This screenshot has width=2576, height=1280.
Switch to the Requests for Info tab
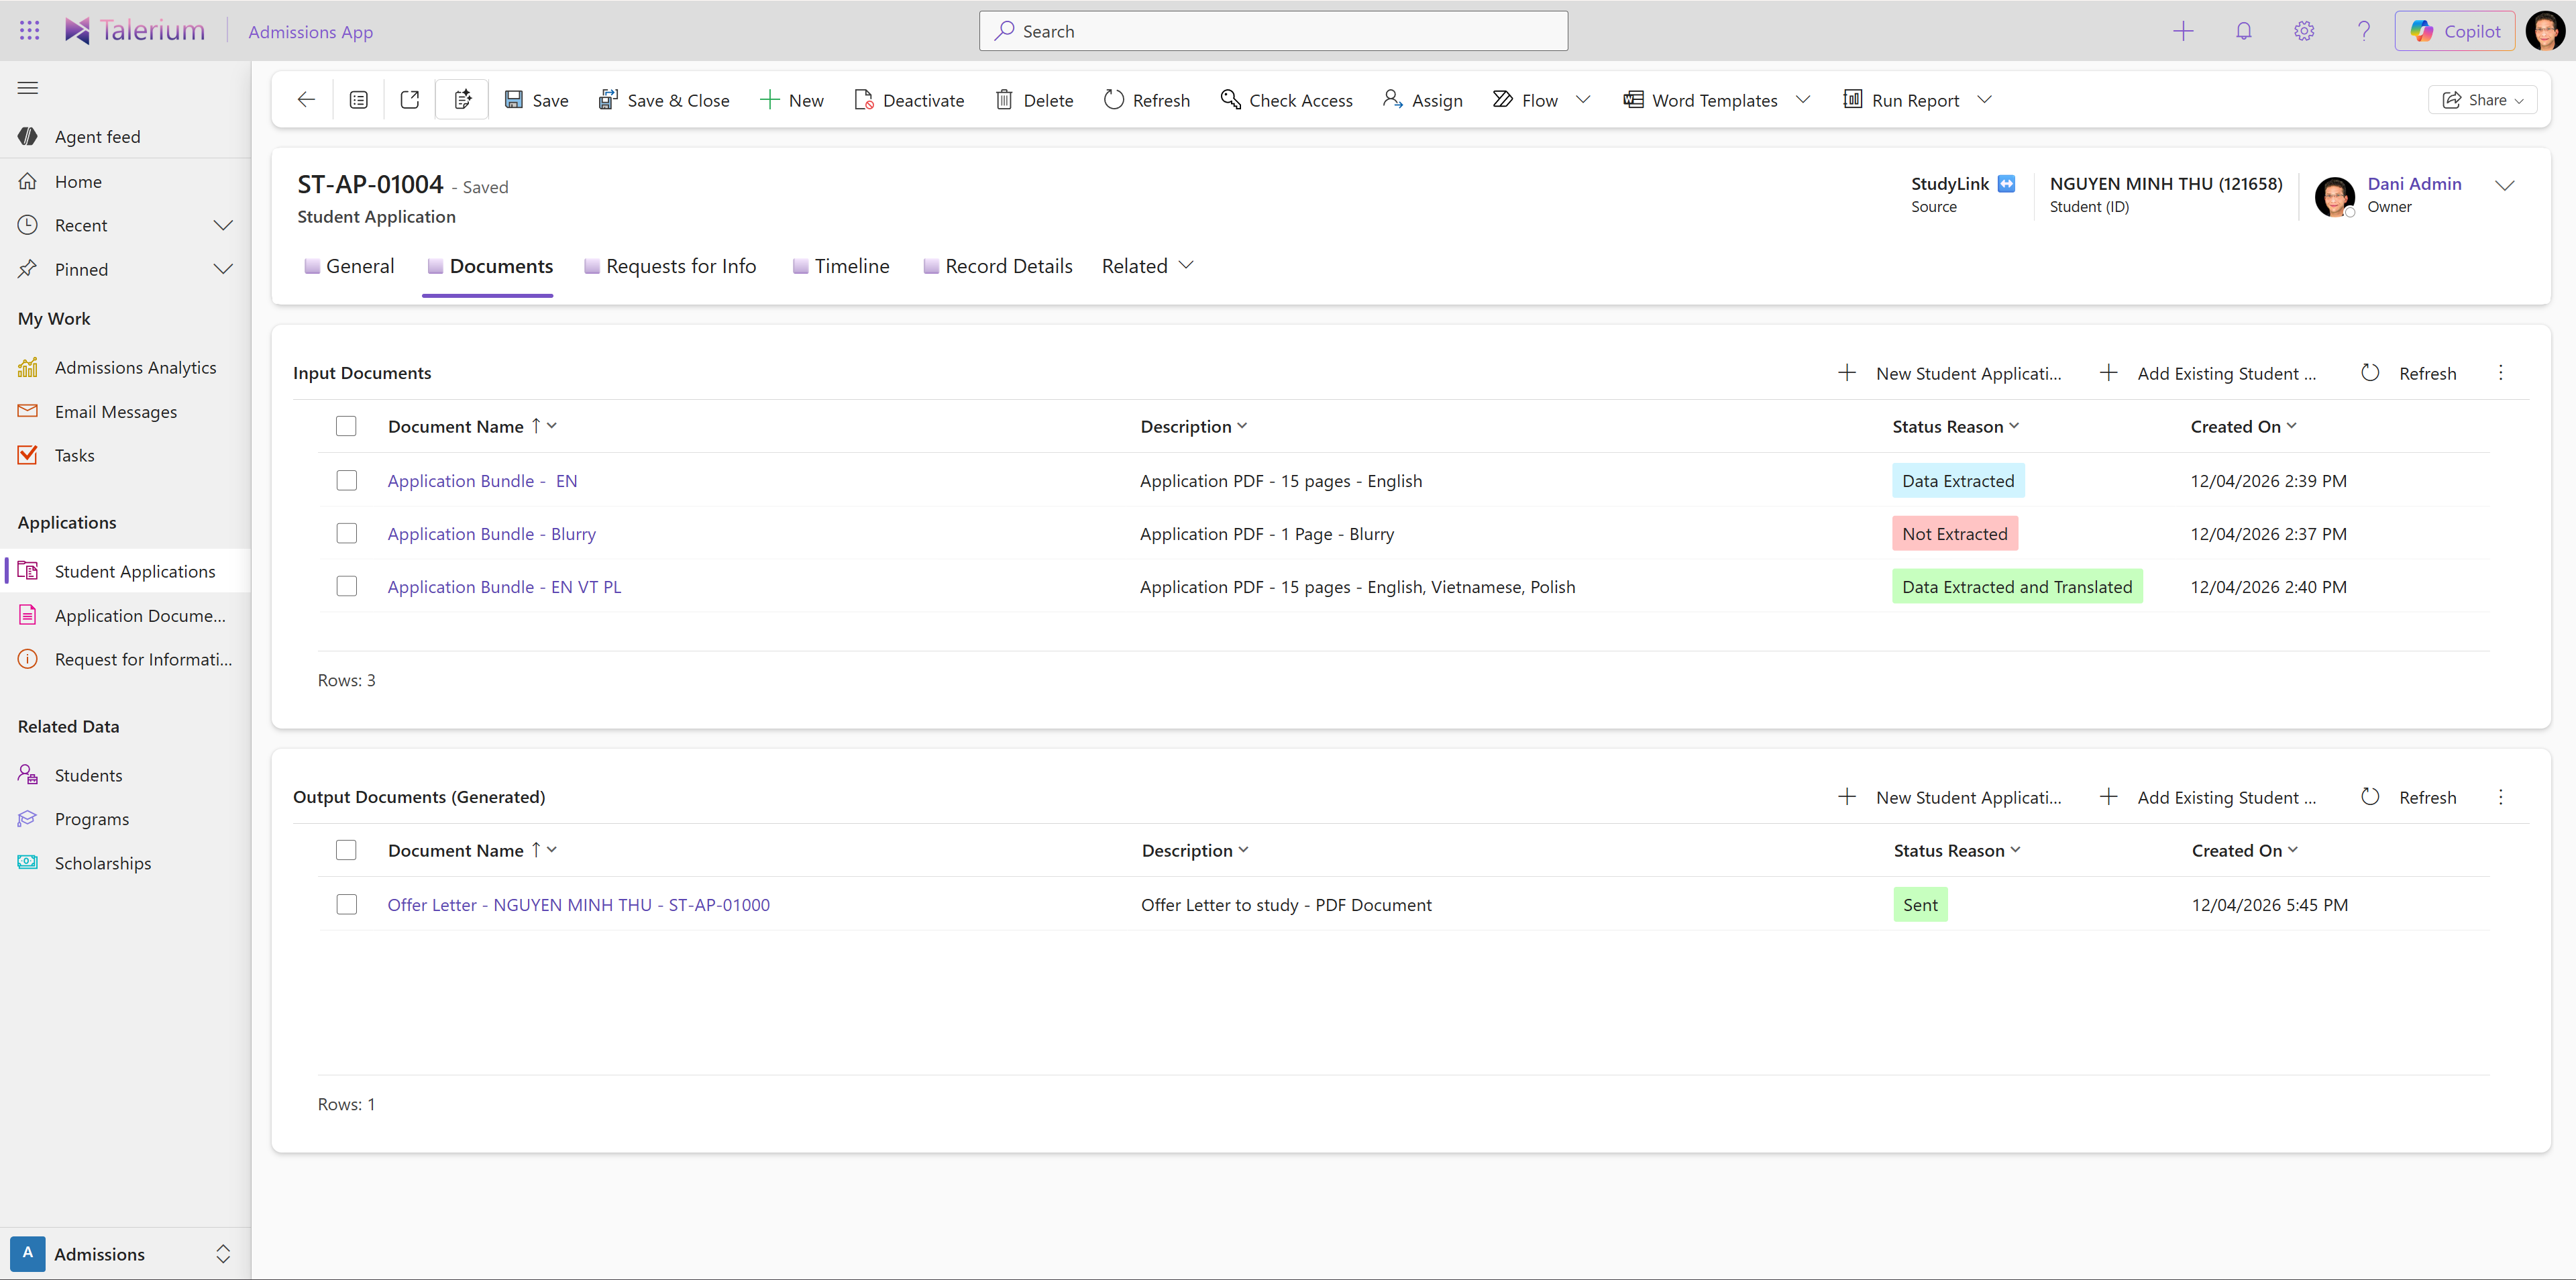point(680,266)
